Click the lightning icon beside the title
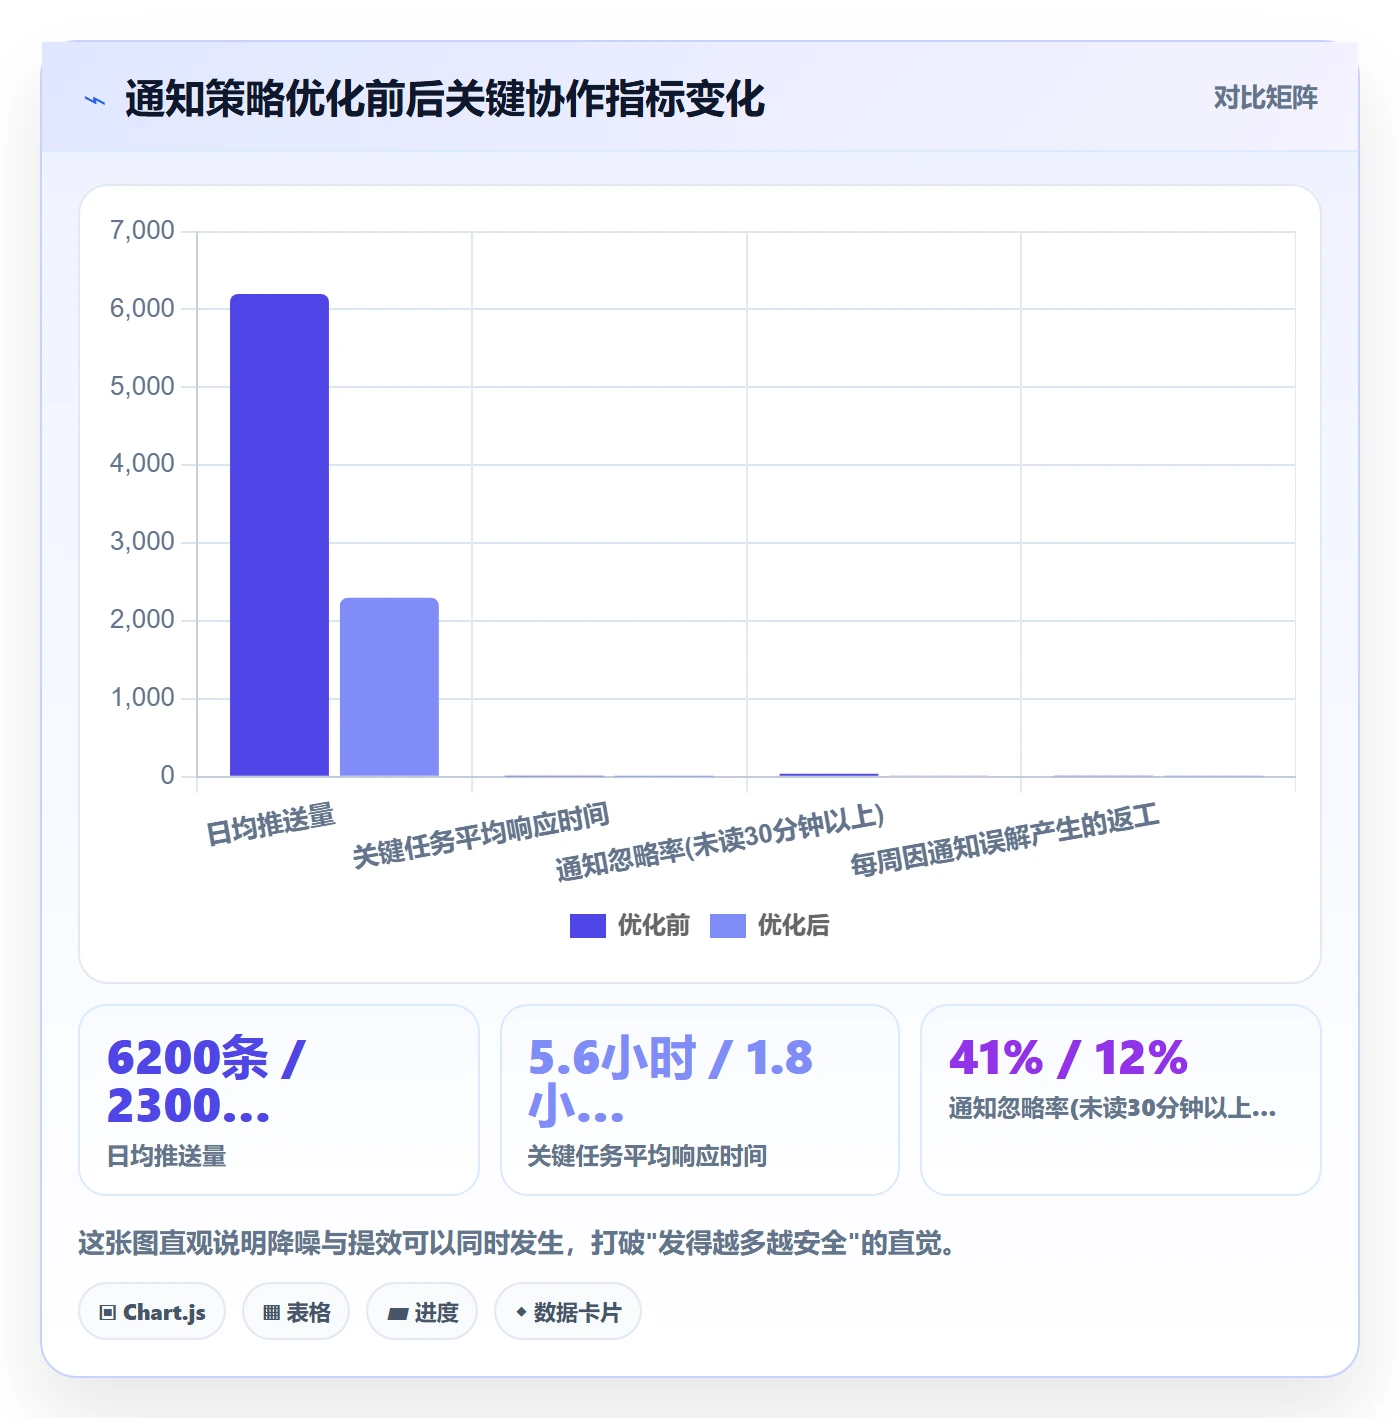This screenshot has height=1418, width=1400. click(95, 100)
